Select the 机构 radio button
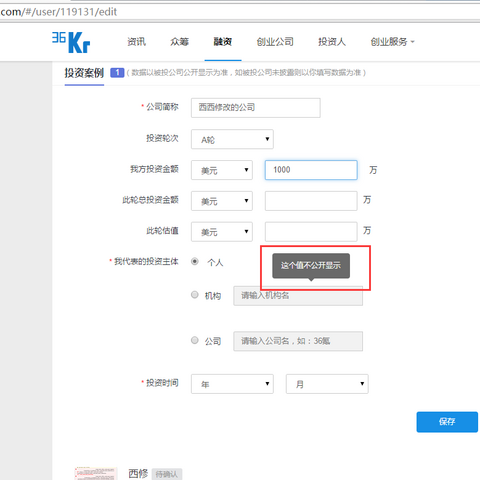Screen dimensions: 480x480 tap(195, 295)
